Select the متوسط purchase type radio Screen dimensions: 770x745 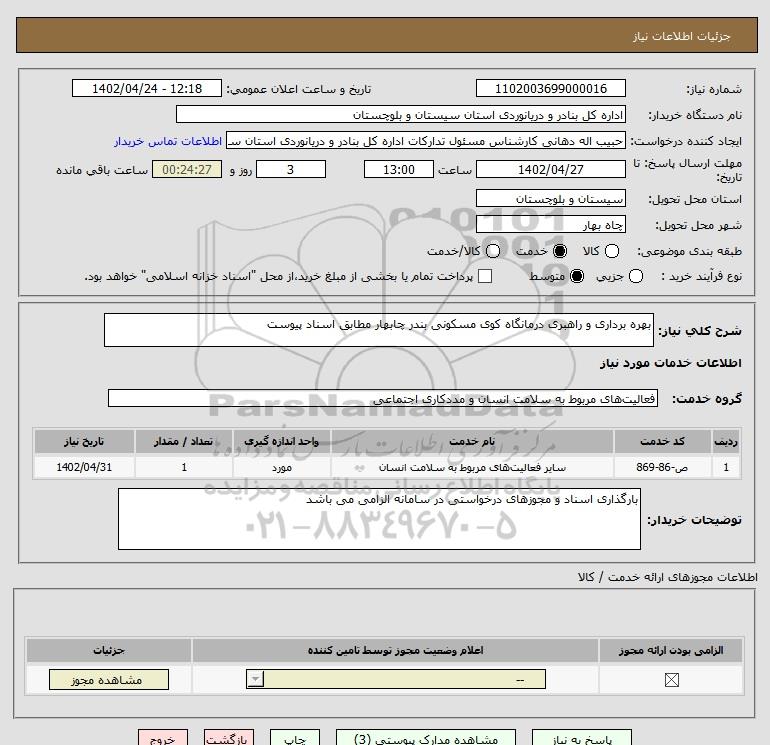pyautogui.click(x=577, y=276)
